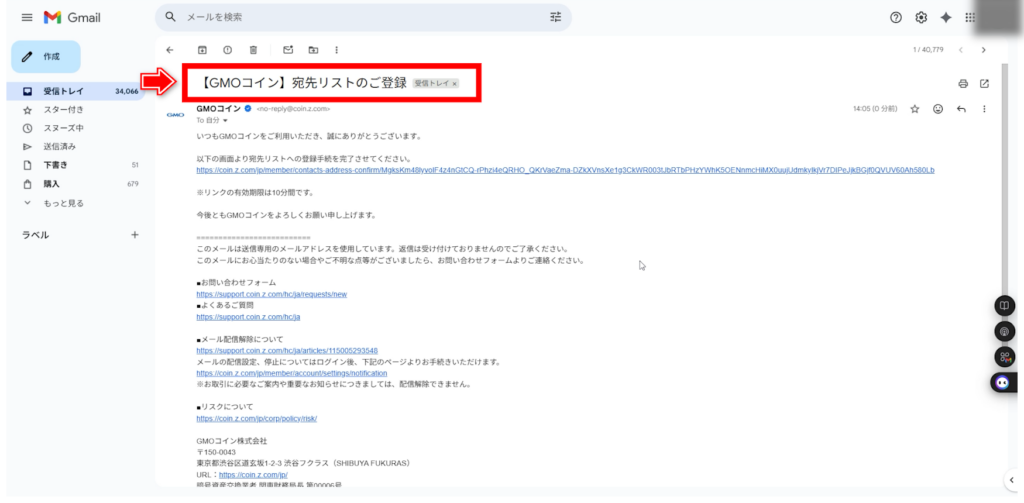Open the 下書き drafts folder

pos(55,164)
